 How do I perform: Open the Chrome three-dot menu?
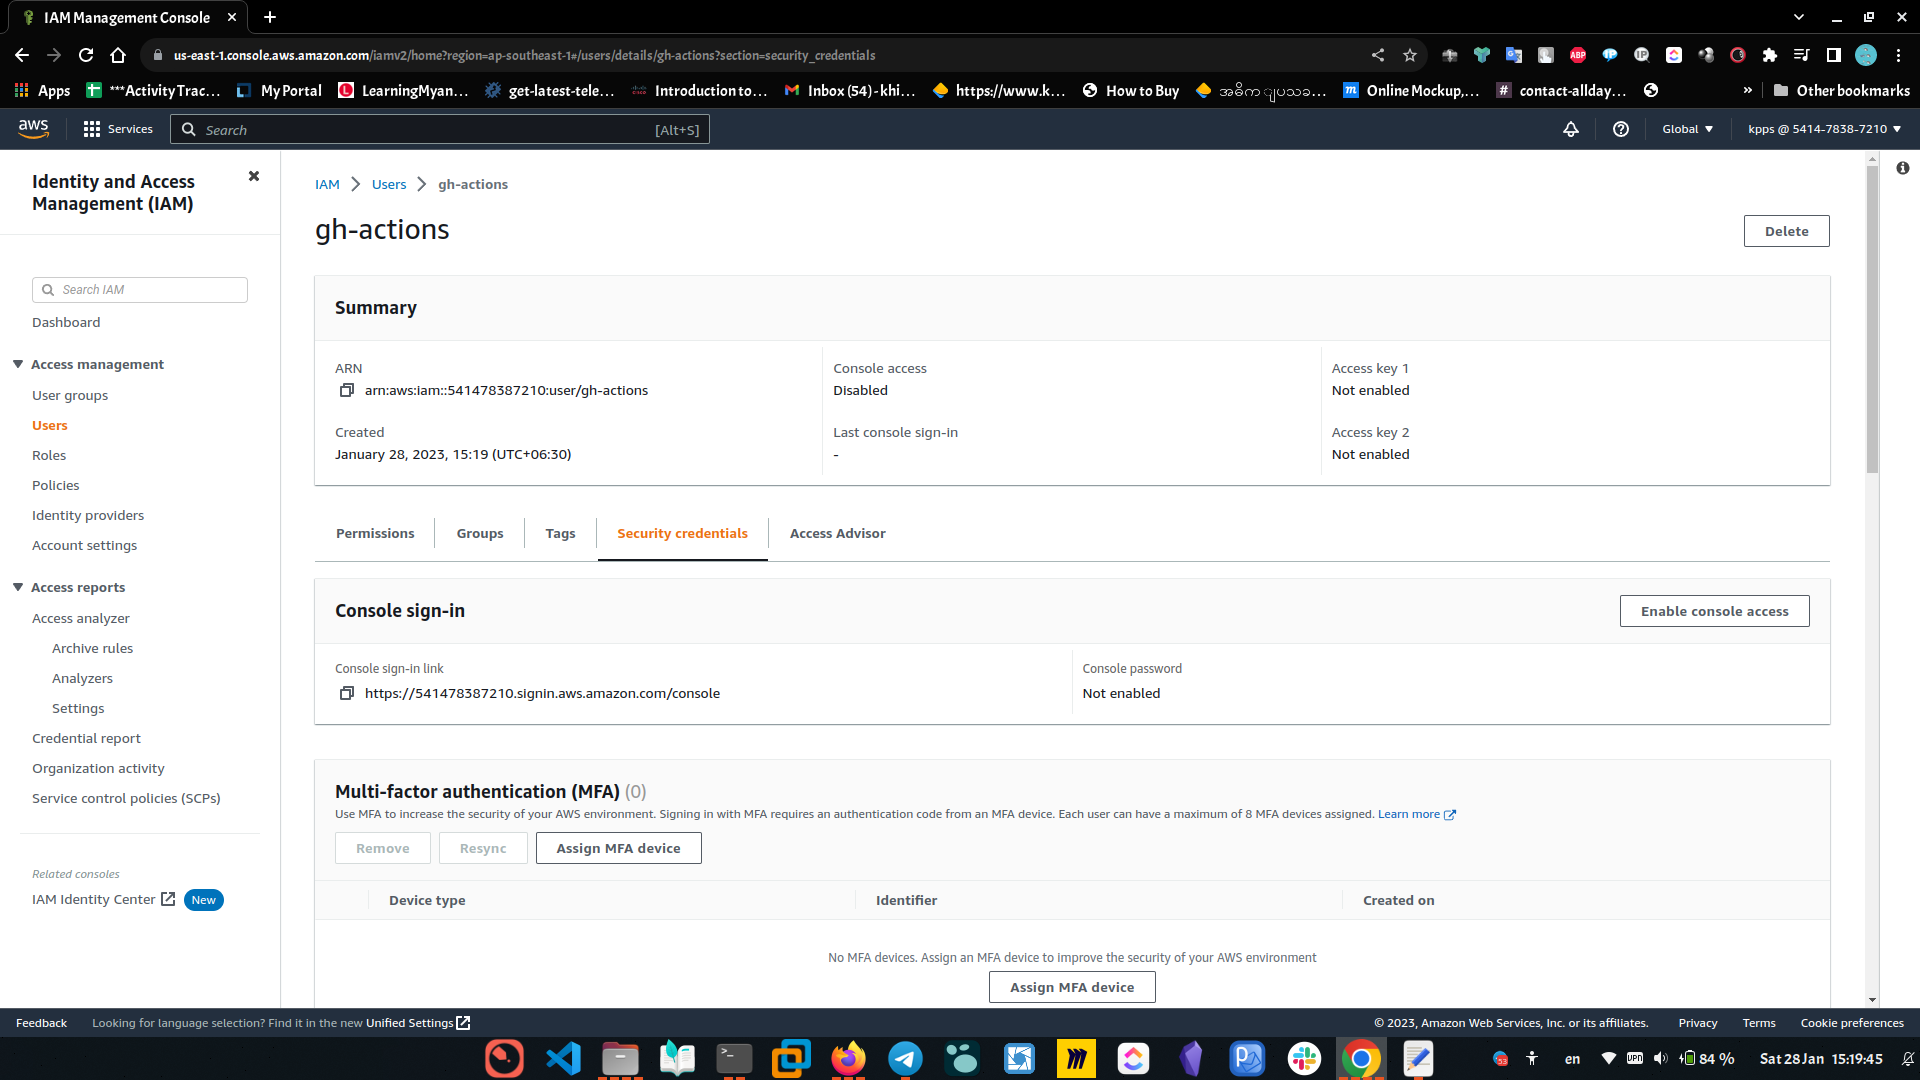1898,55
